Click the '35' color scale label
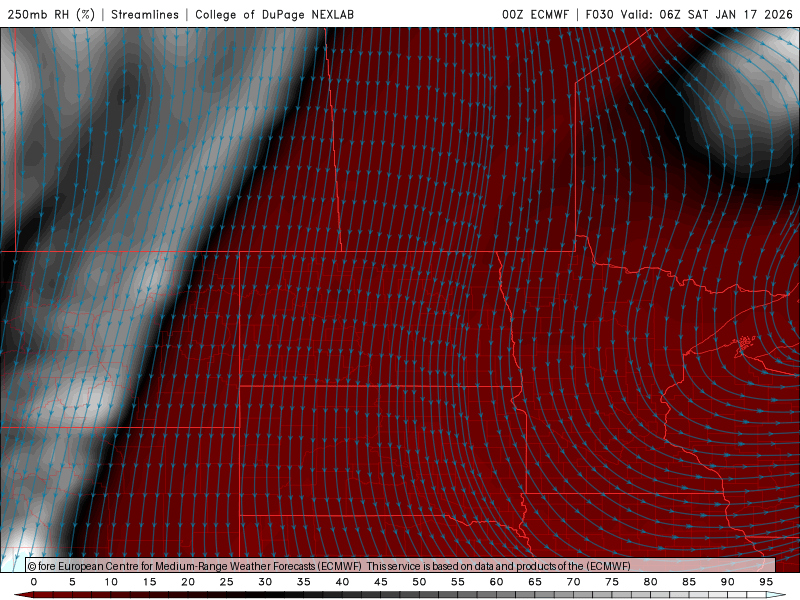The height and width of the screenshot is (600, 800). tap(304, 582)
